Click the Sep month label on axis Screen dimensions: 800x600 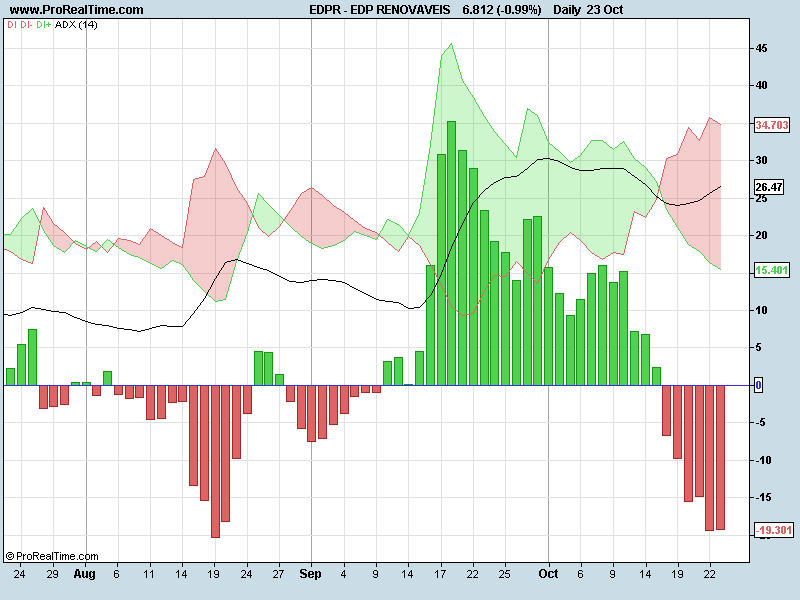310,574
